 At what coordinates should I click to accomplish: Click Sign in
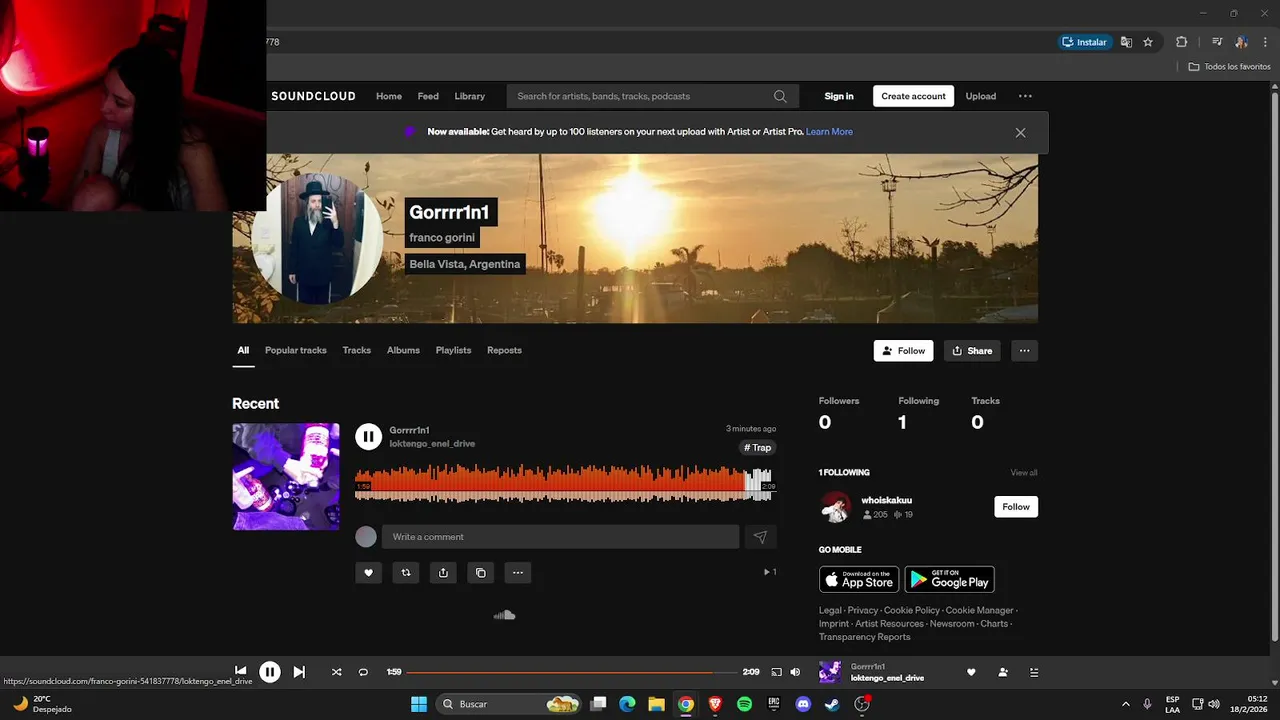[x=839, y=96]
